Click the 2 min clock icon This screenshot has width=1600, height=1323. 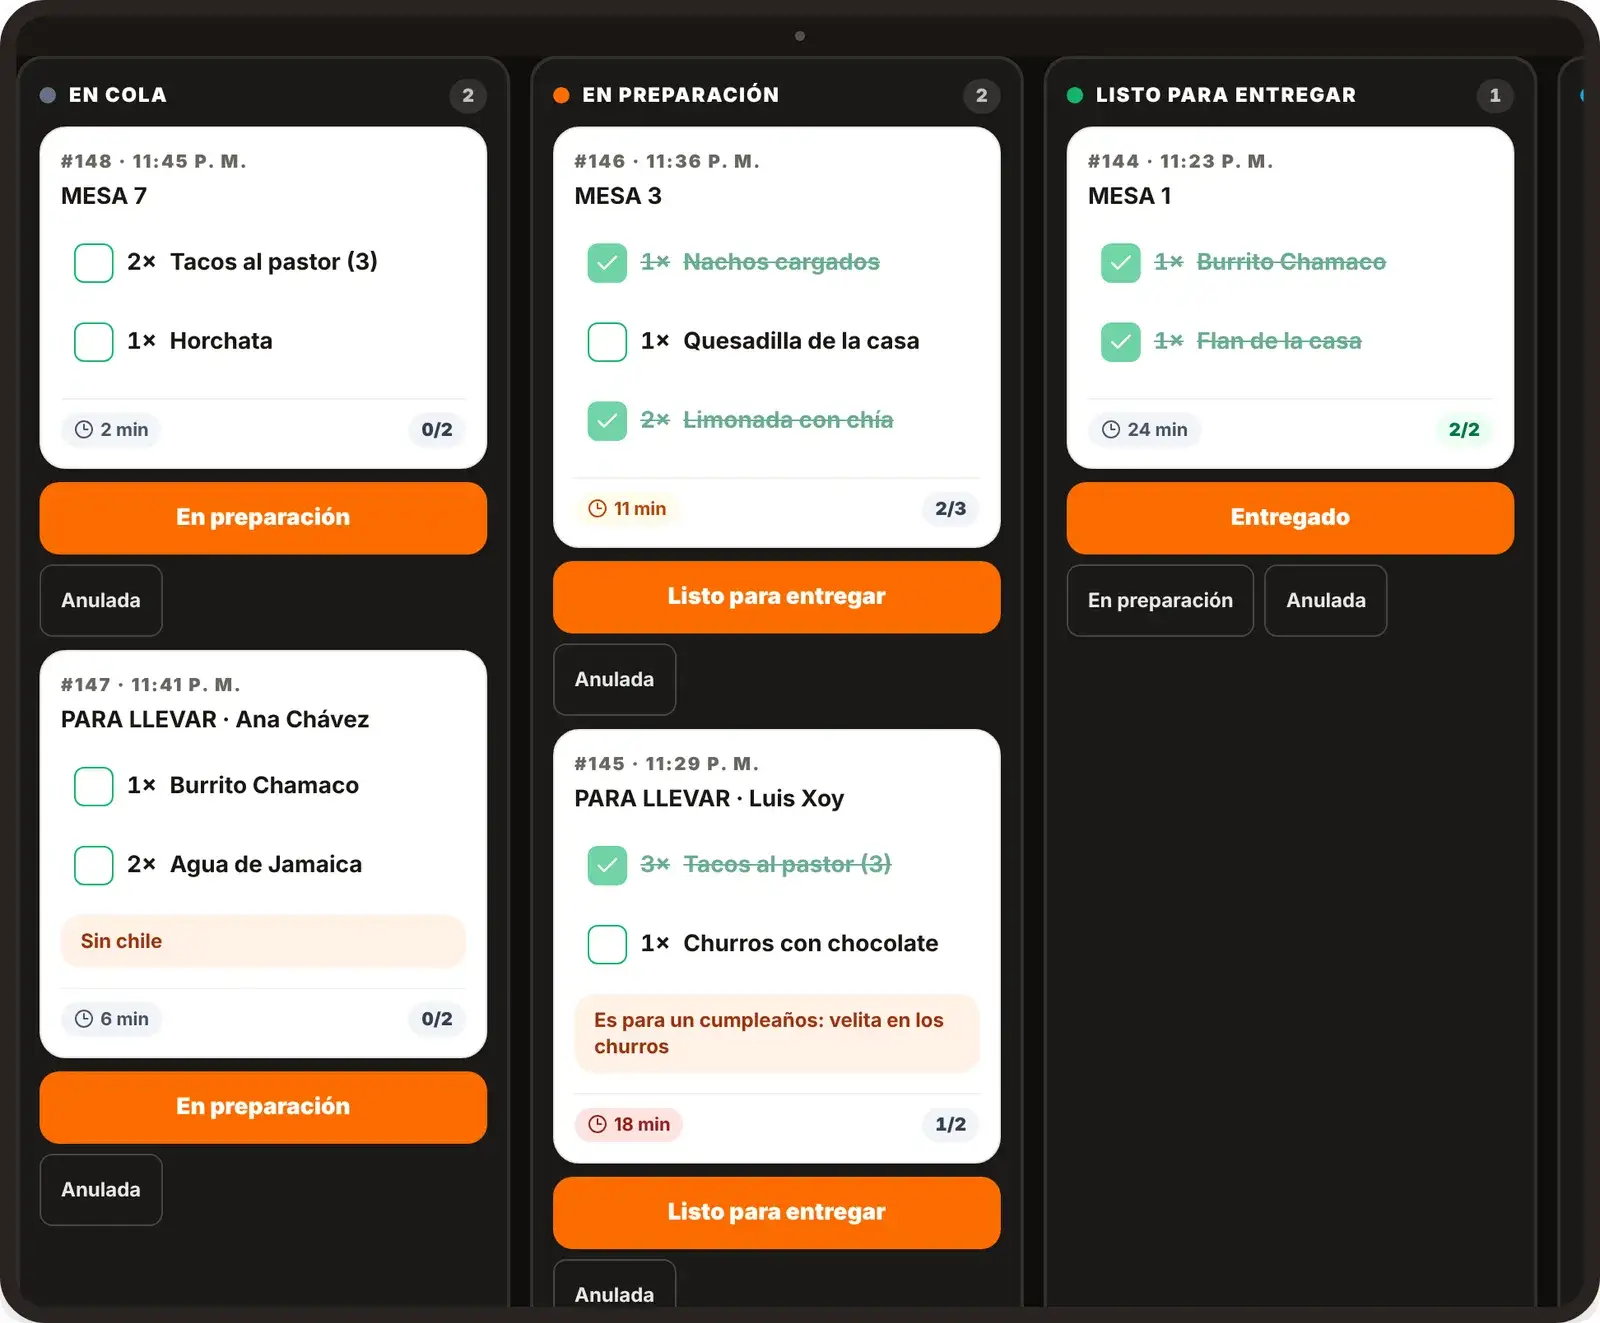click(84, 429)
